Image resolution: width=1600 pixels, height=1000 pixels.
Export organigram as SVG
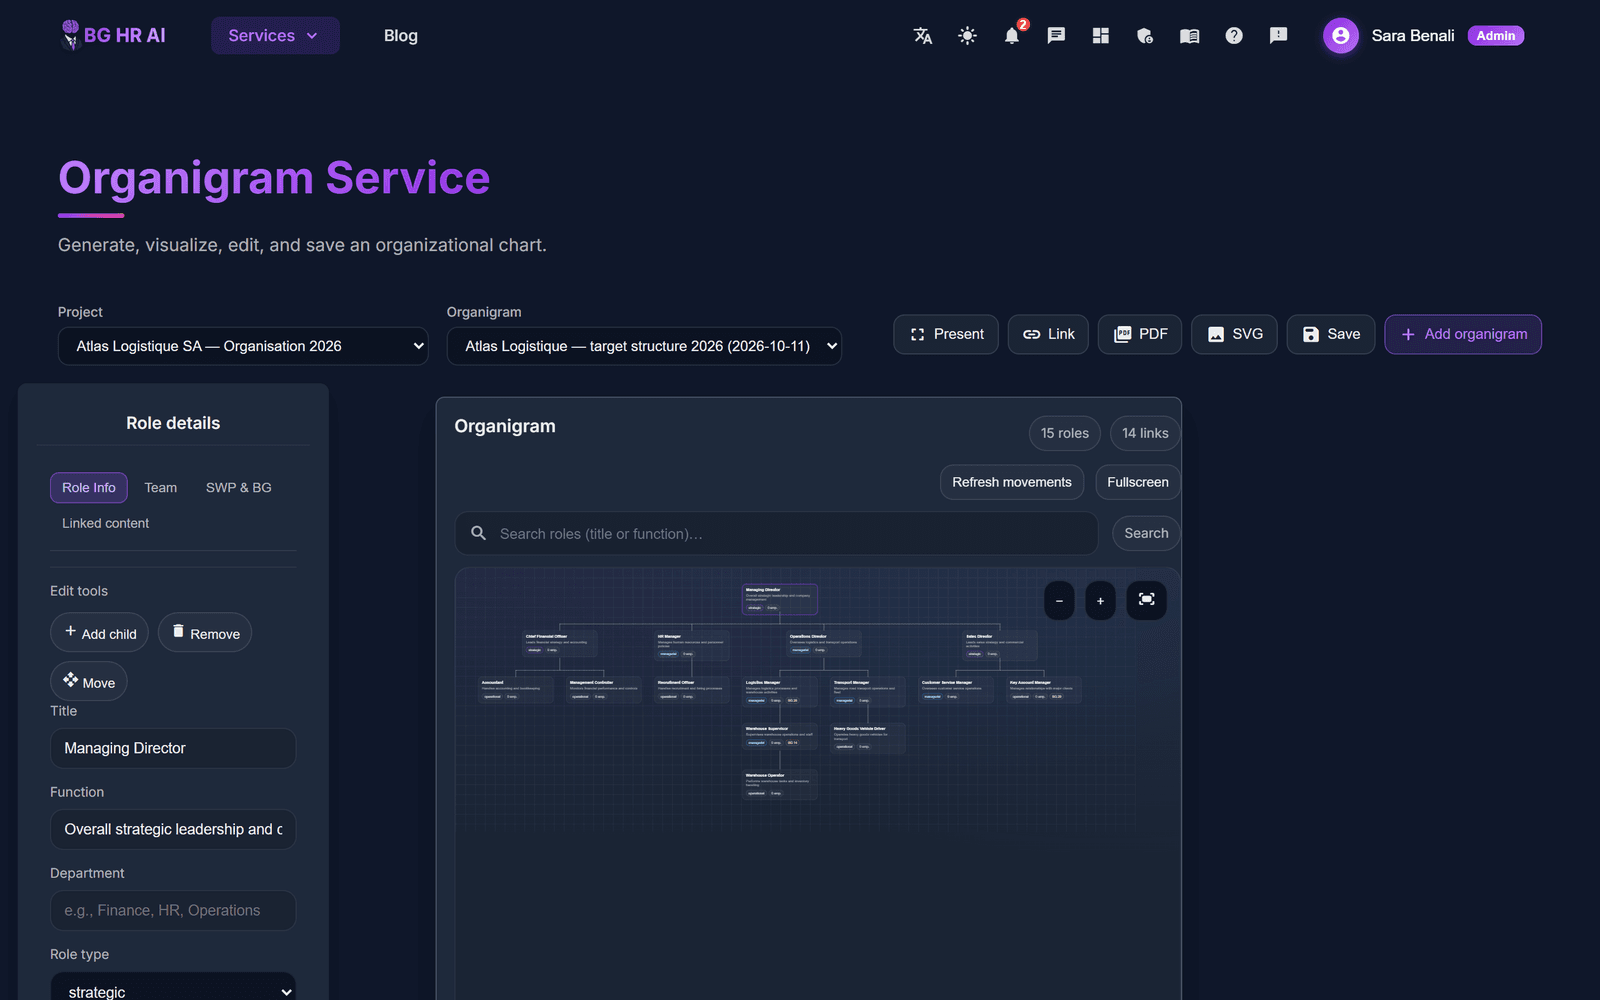click(x=1234, y=334)
